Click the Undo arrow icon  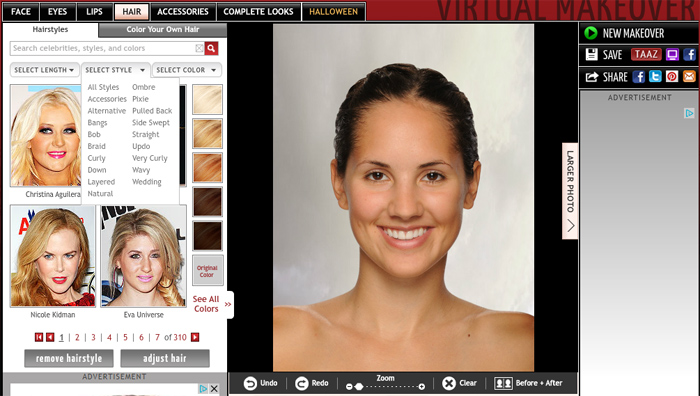coord(250,383)
